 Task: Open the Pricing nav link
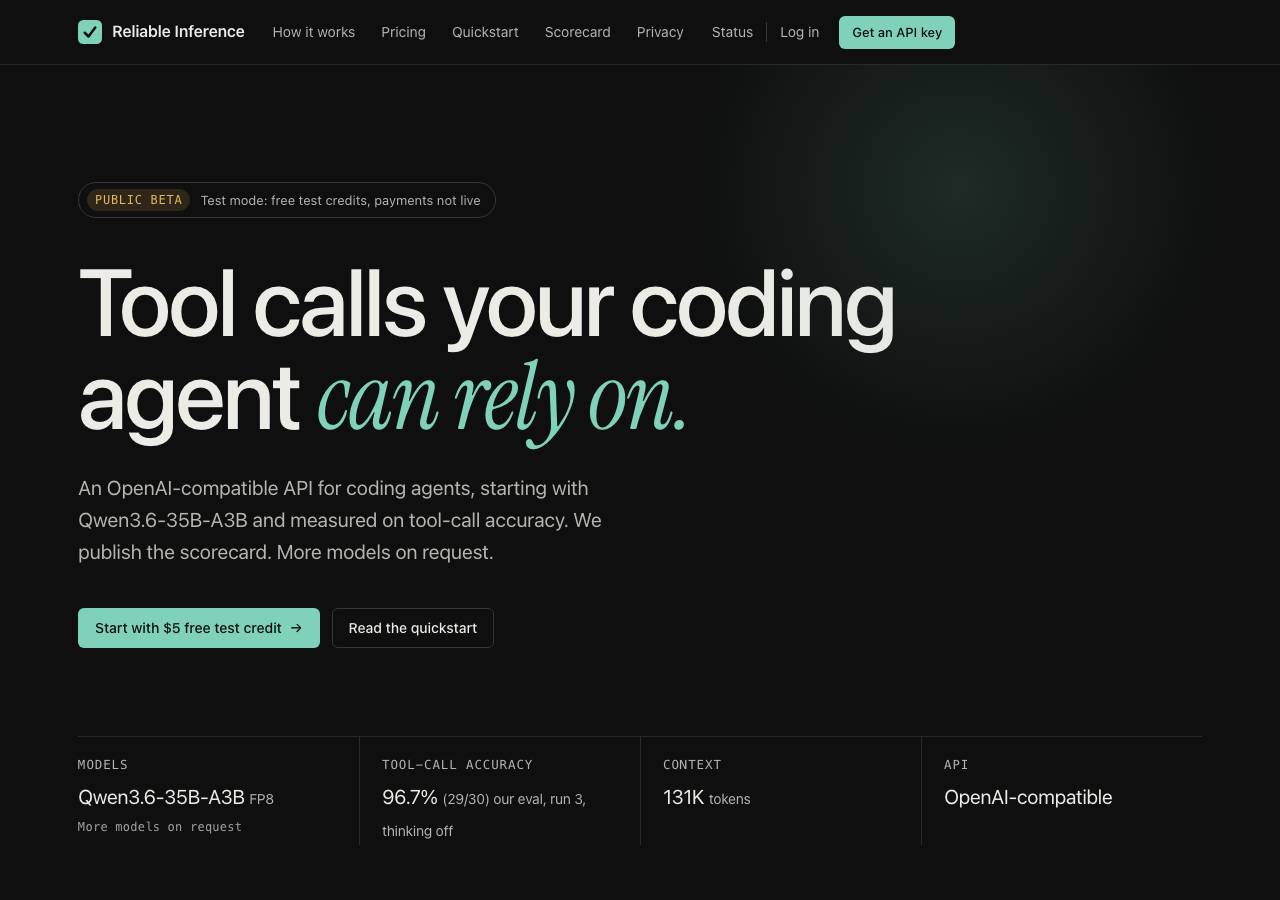pyautogui.click(x=403, y=32)
